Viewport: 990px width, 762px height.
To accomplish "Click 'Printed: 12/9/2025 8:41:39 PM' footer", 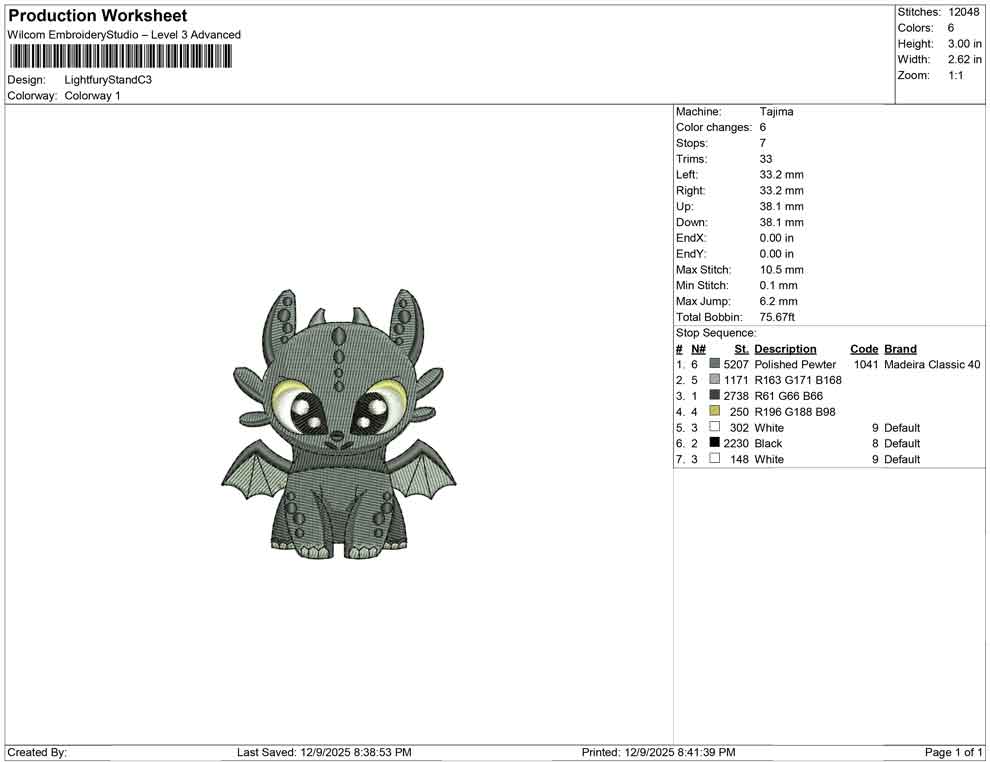I will (x=659, y=752).
